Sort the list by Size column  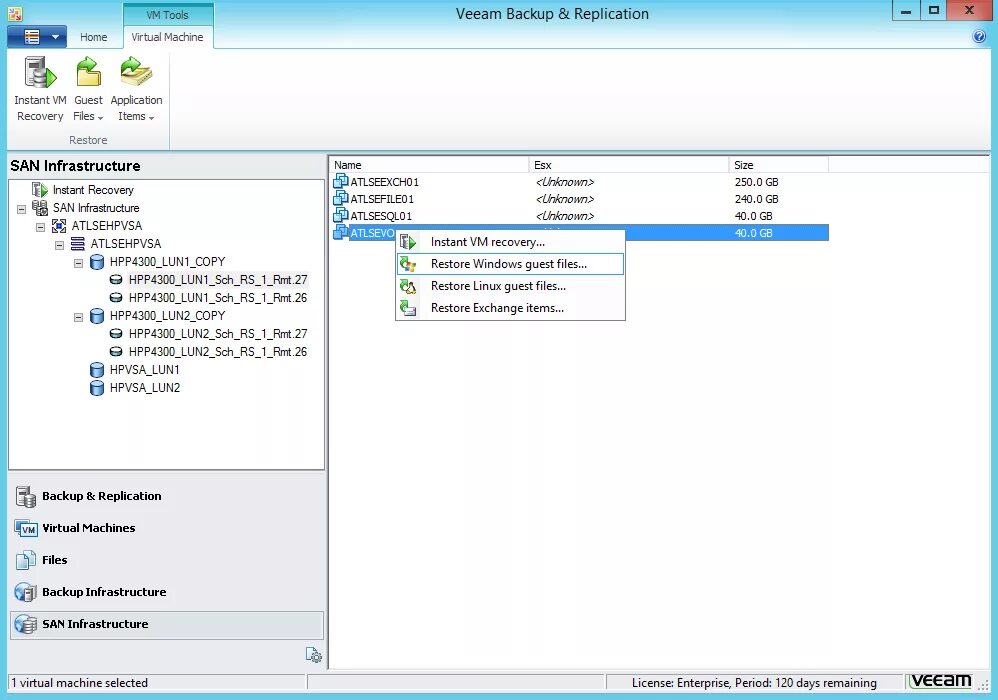tap(778, 165)
